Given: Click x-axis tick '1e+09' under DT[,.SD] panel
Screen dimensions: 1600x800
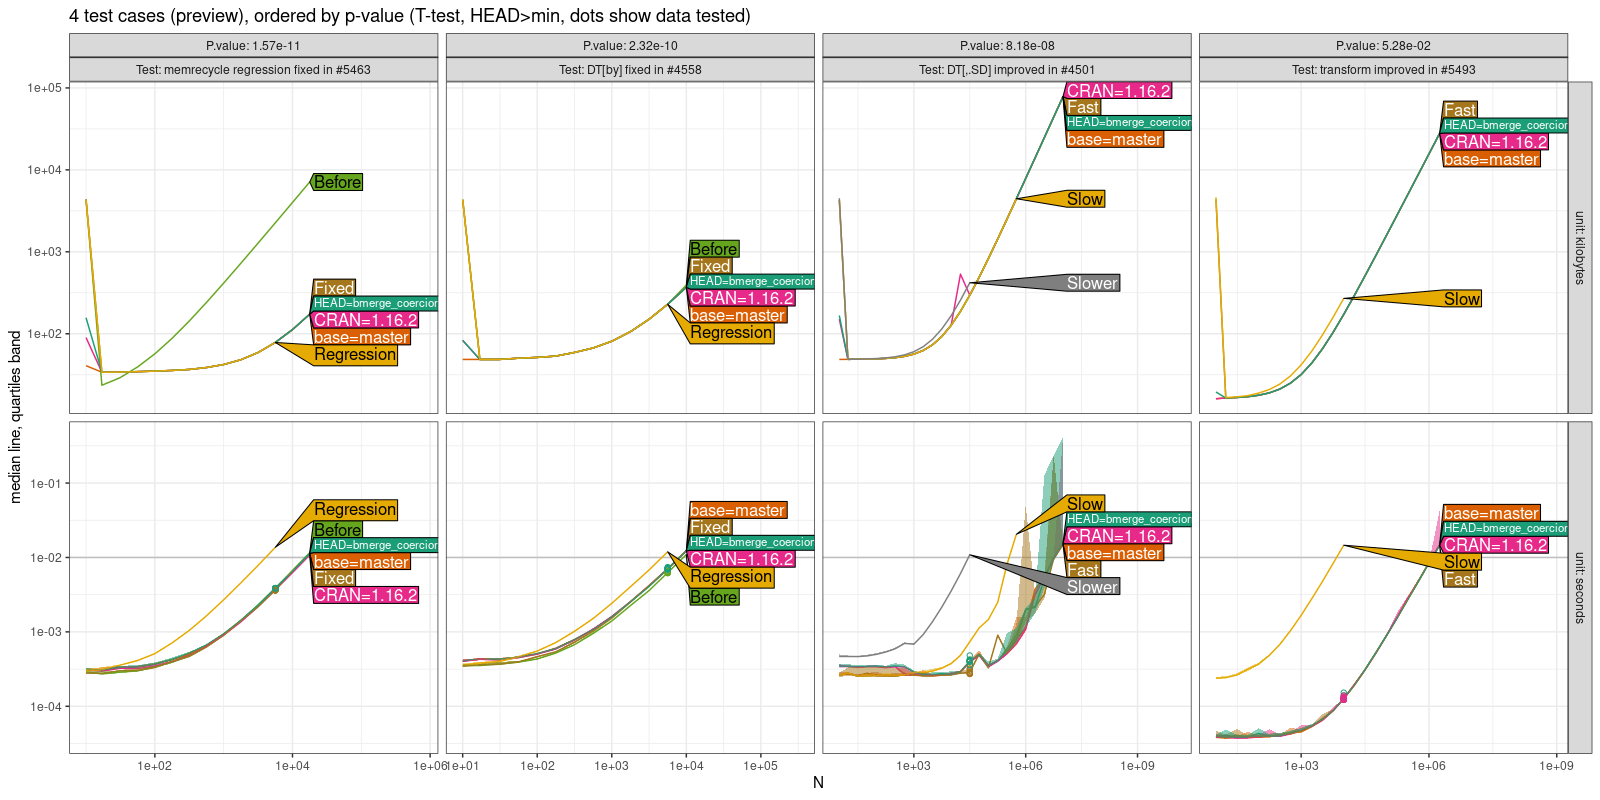Looking at the screenshot, I should [x=1137, y=766].
